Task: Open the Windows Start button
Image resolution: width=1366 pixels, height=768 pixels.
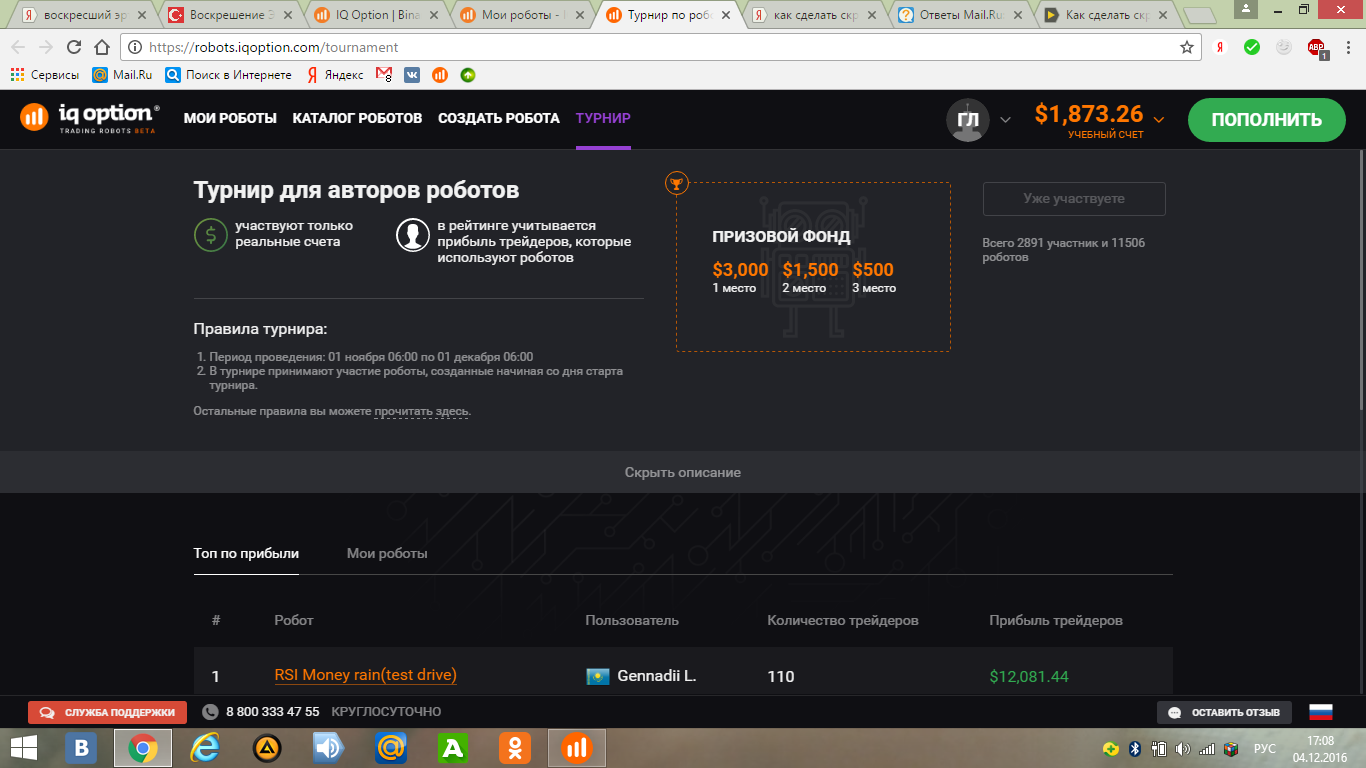Action: tap(24, 748)
